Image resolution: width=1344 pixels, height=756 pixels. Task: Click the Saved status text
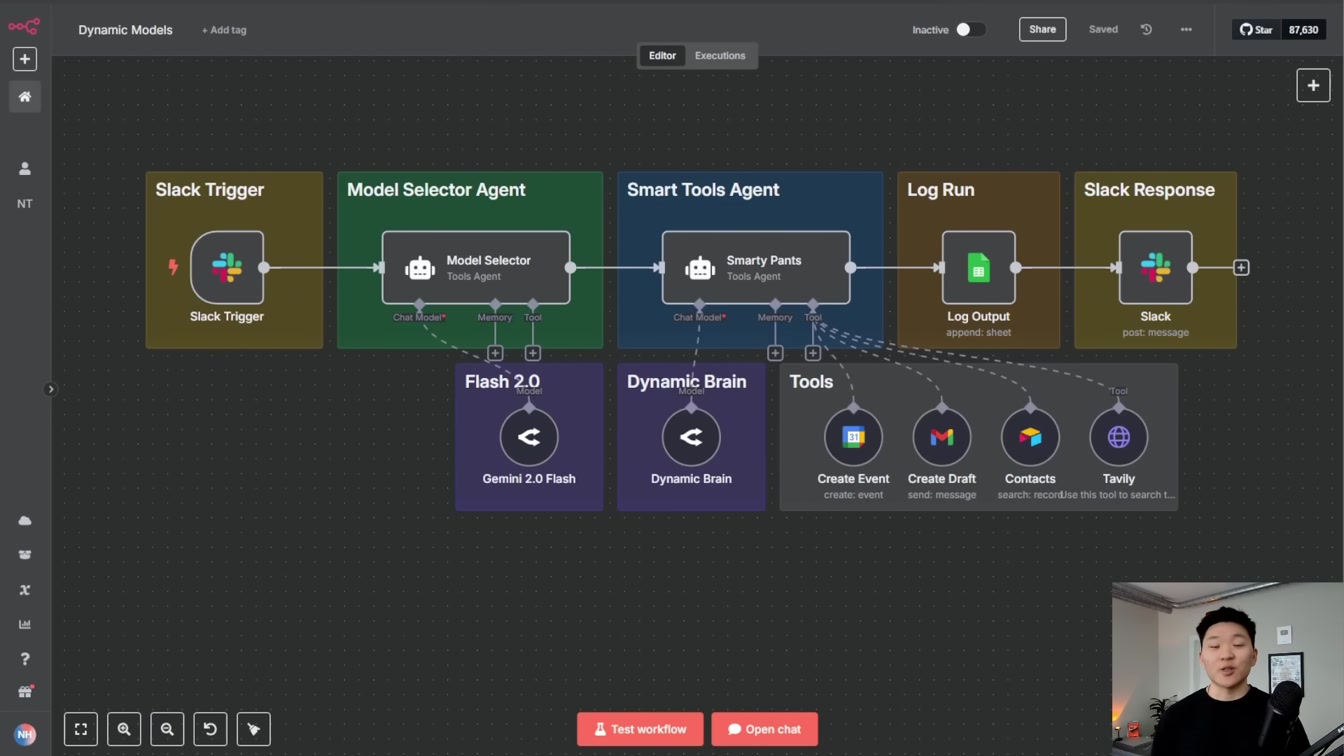[1103, 30]
